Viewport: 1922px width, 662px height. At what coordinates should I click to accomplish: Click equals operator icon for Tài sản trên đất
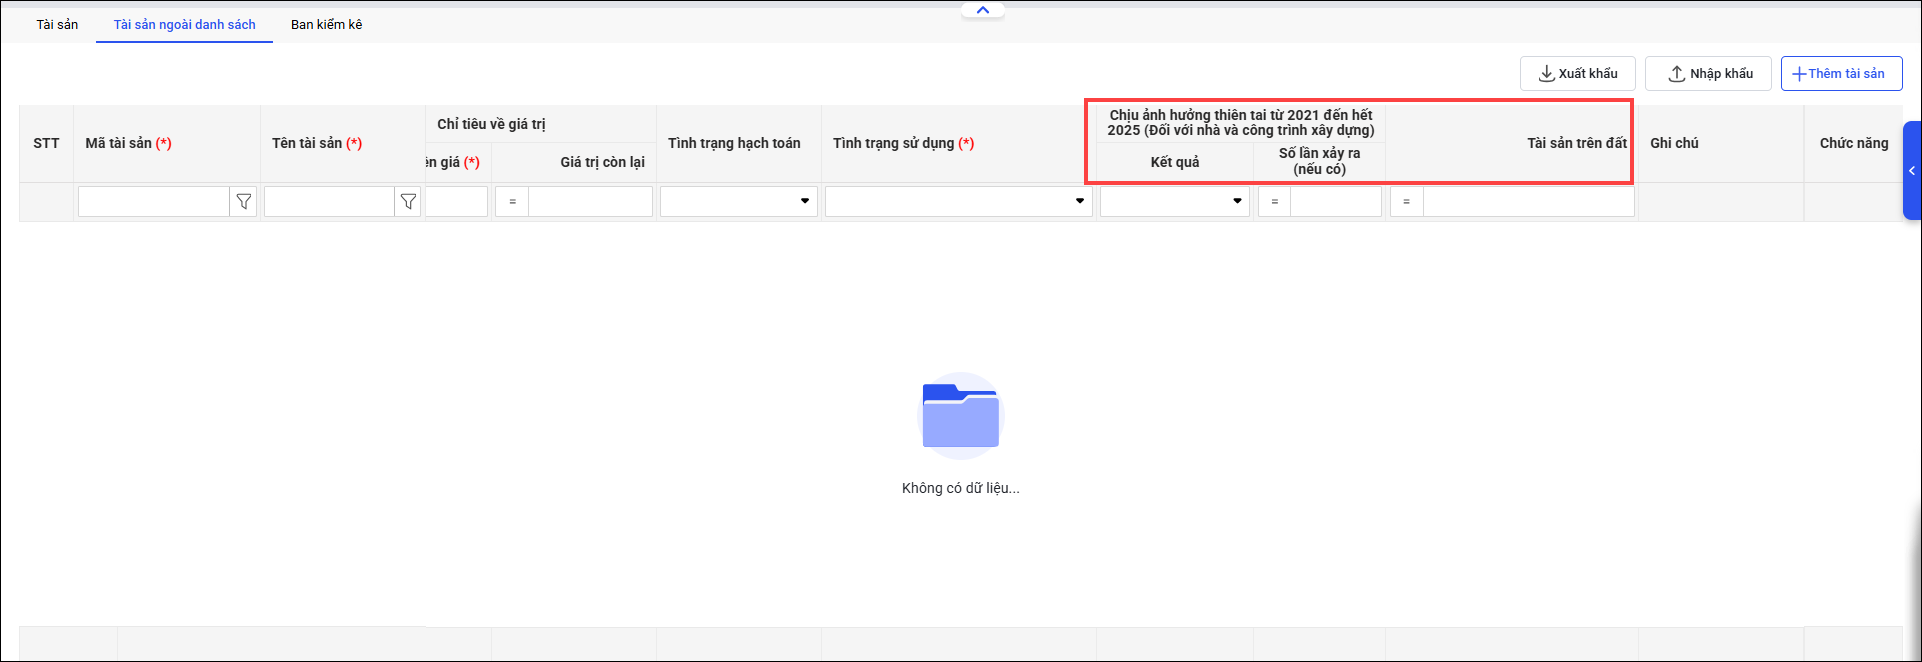click(1406, 202)
